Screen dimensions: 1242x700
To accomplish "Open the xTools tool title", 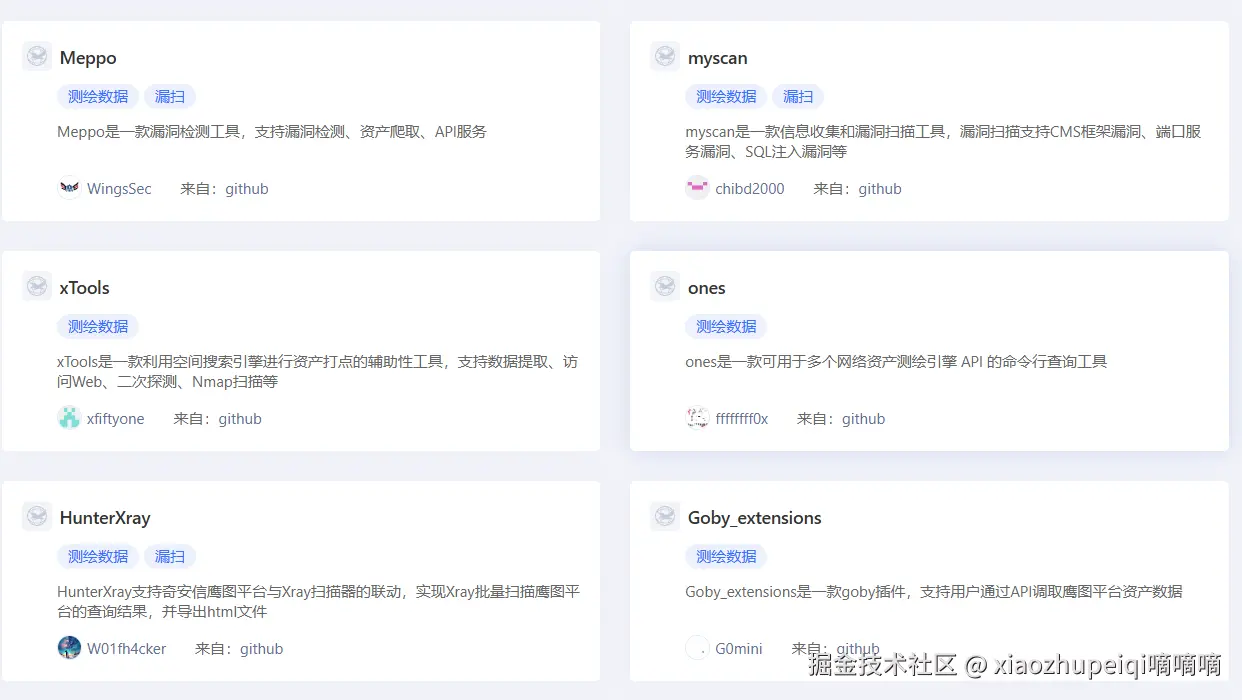I will click(x=85, y=288).
